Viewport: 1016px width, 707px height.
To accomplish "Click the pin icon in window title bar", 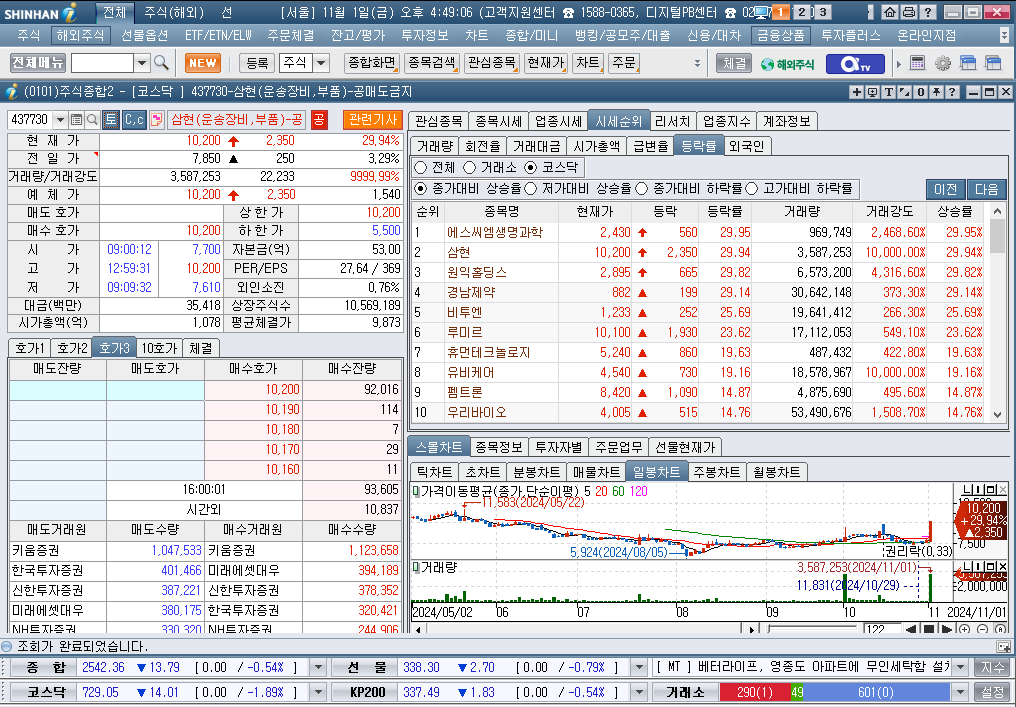I will [936, 92].
